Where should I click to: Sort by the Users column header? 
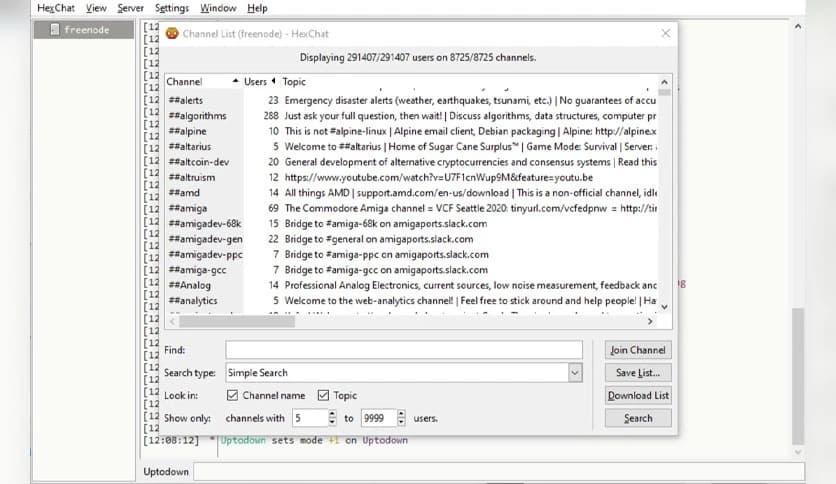[x=260, y=82]
